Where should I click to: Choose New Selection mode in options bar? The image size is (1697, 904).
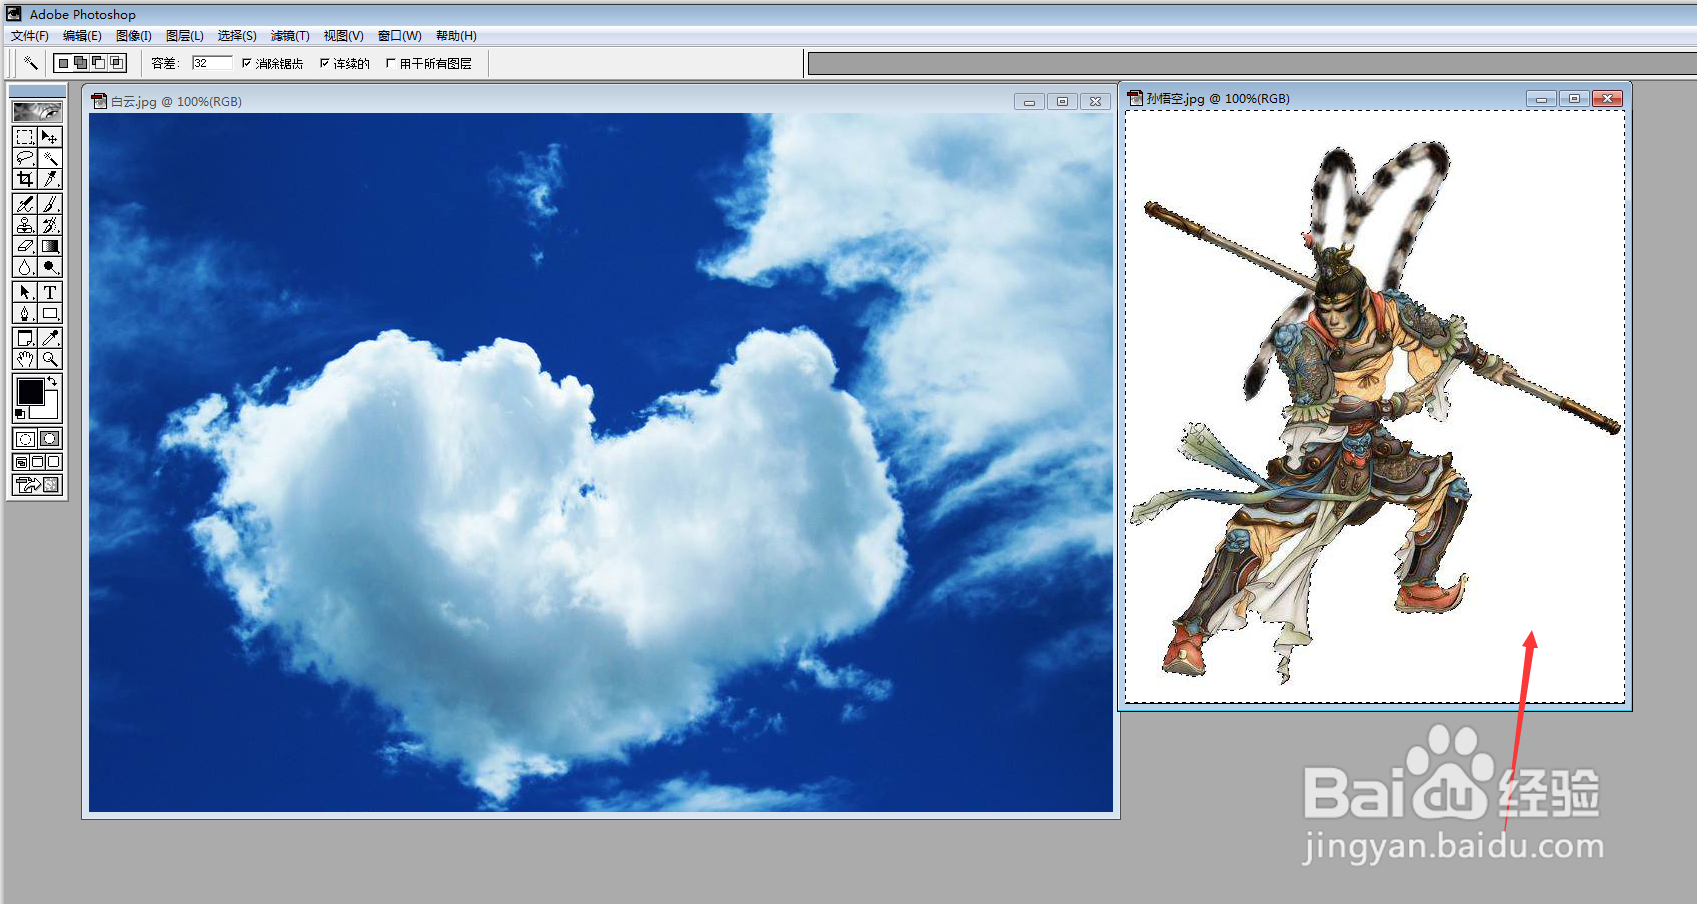coord(64,63)
